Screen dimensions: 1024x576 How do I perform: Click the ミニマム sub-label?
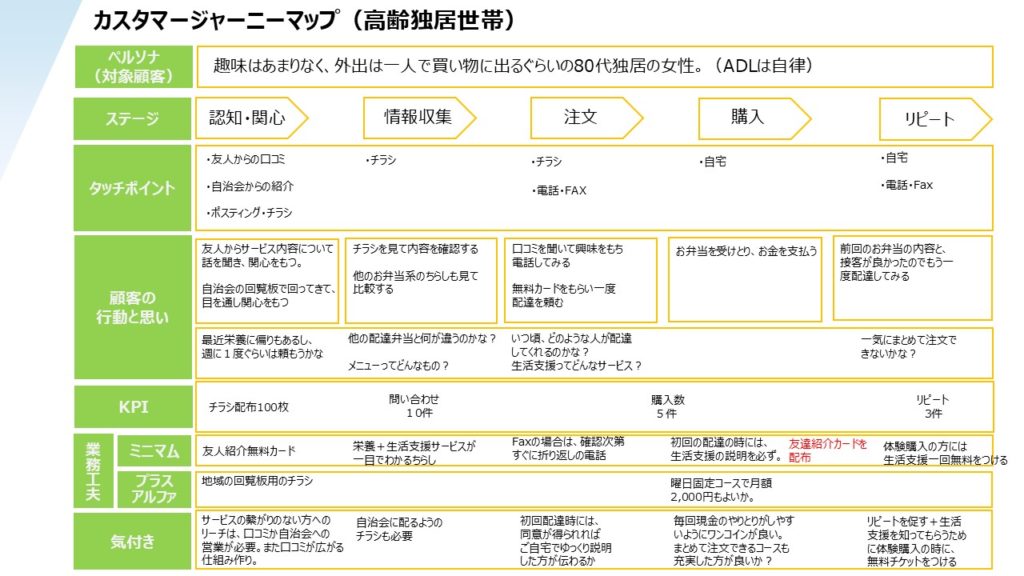point(154,450)
